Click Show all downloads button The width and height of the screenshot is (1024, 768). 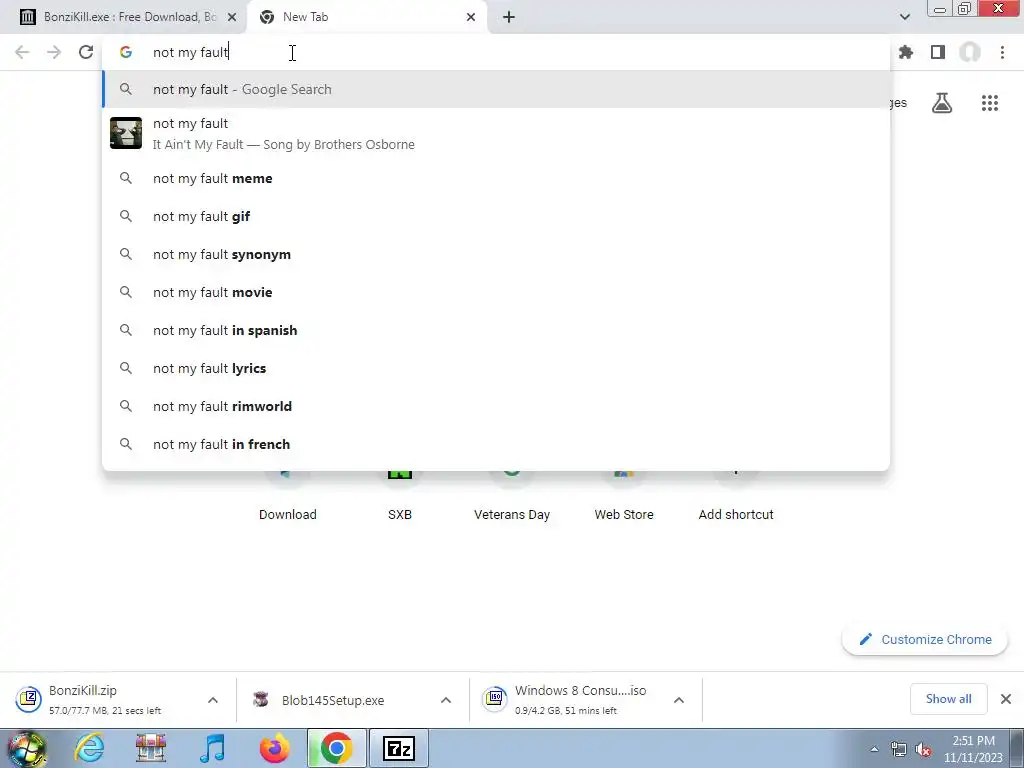(x=948, y=699)
